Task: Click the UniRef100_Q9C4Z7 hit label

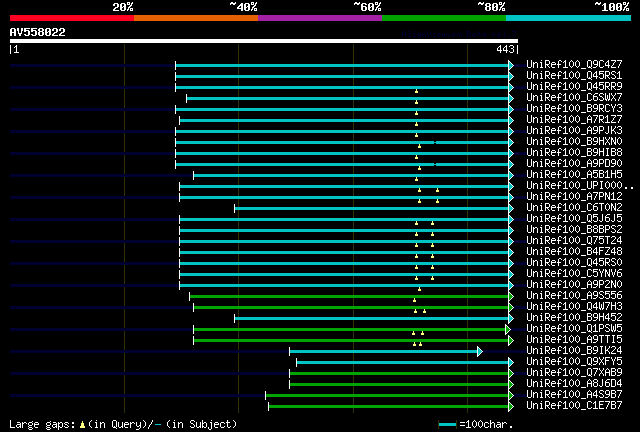Action: [x=574, y=65]
